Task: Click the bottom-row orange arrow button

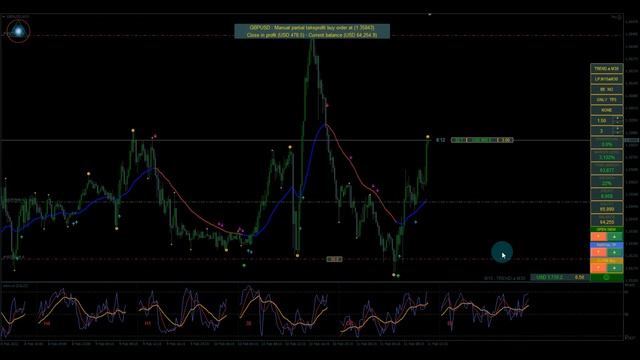Action: coord(598,268)
